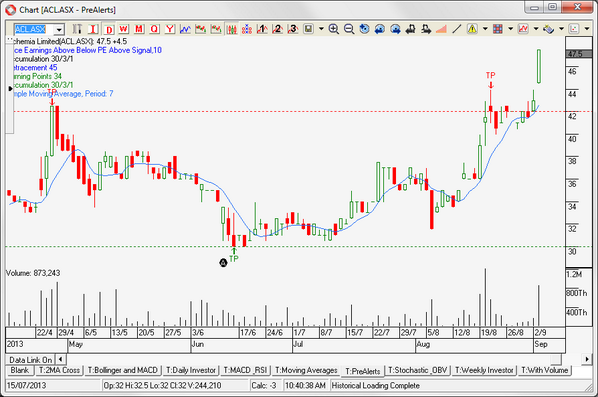The image size is (598, 397).
Task: Click the orange triangle ramp icon
Action: click(x=441, y=29)
